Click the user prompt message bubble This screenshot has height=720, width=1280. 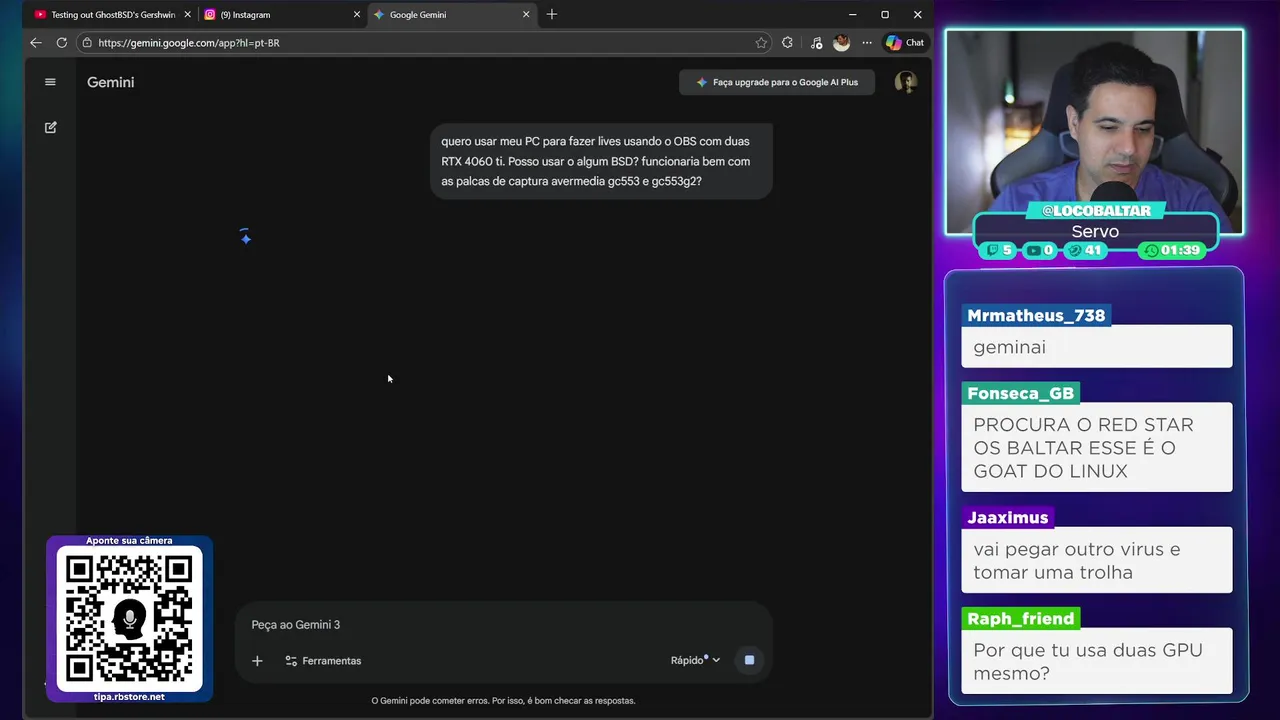(601, 161)
